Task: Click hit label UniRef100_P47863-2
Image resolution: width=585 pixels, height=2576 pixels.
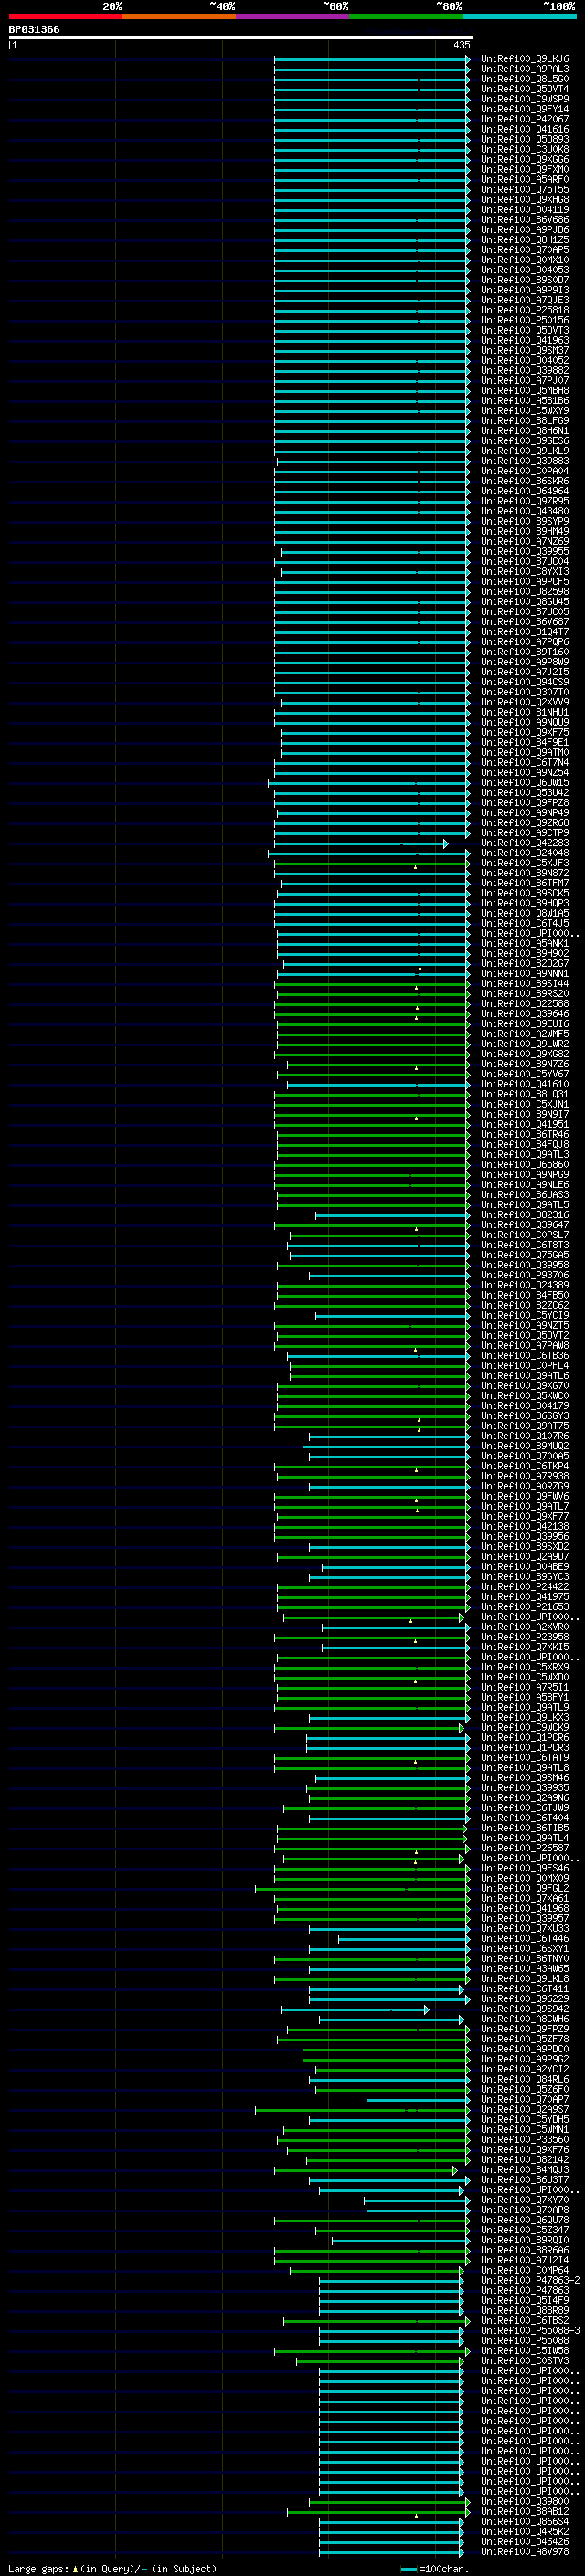Action: point(530,2281)
